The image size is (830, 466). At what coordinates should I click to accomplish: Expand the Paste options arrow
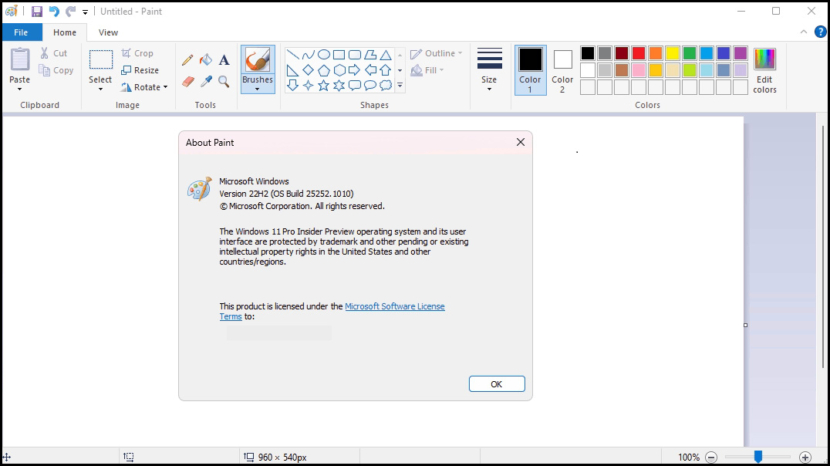[x=20, y=89]
